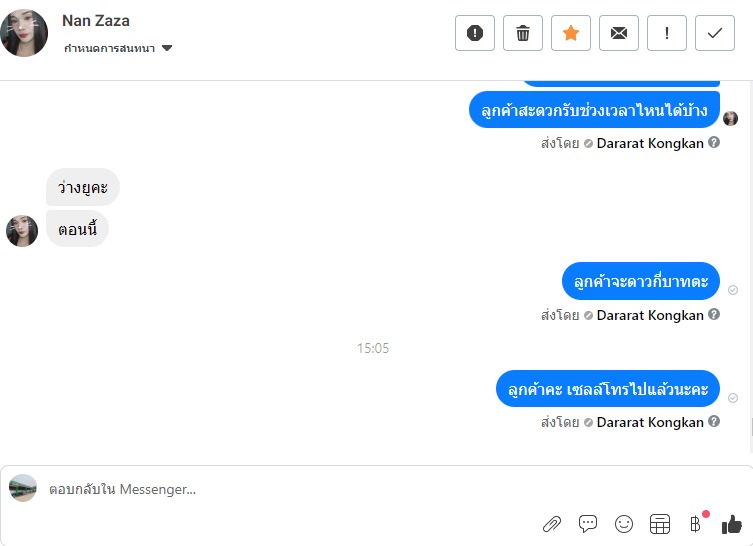
Task: Focus the Messenger reply text field
Action: tap(288, 489)
